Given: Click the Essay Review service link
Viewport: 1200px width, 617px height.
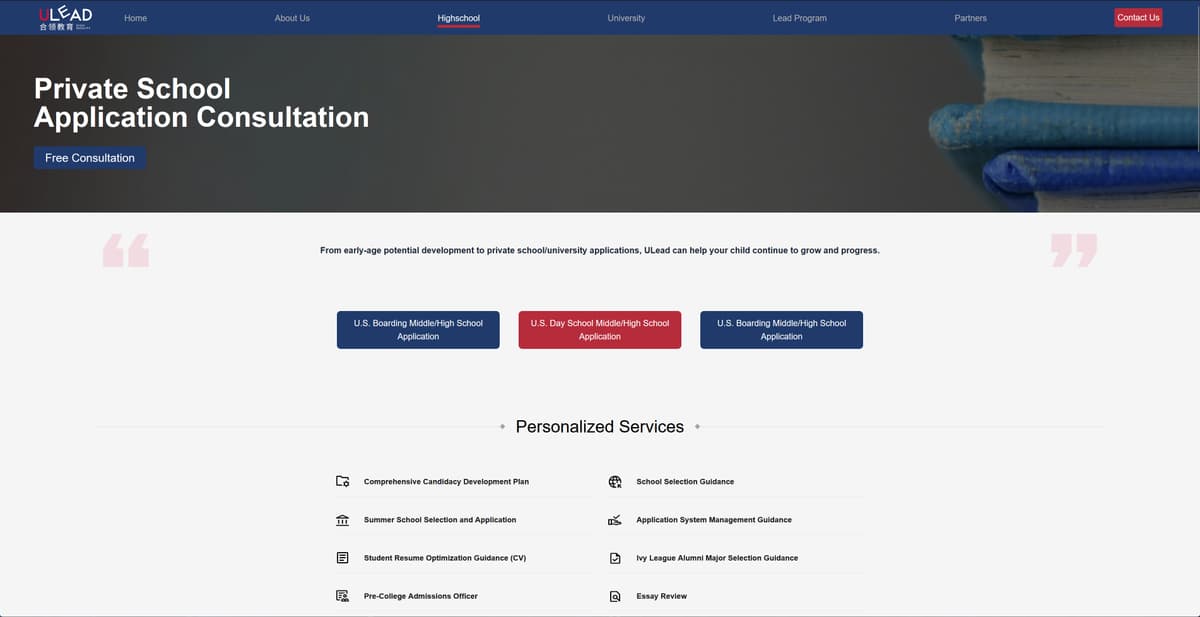Looking at the screenshot, I should (x=662, y=595).
